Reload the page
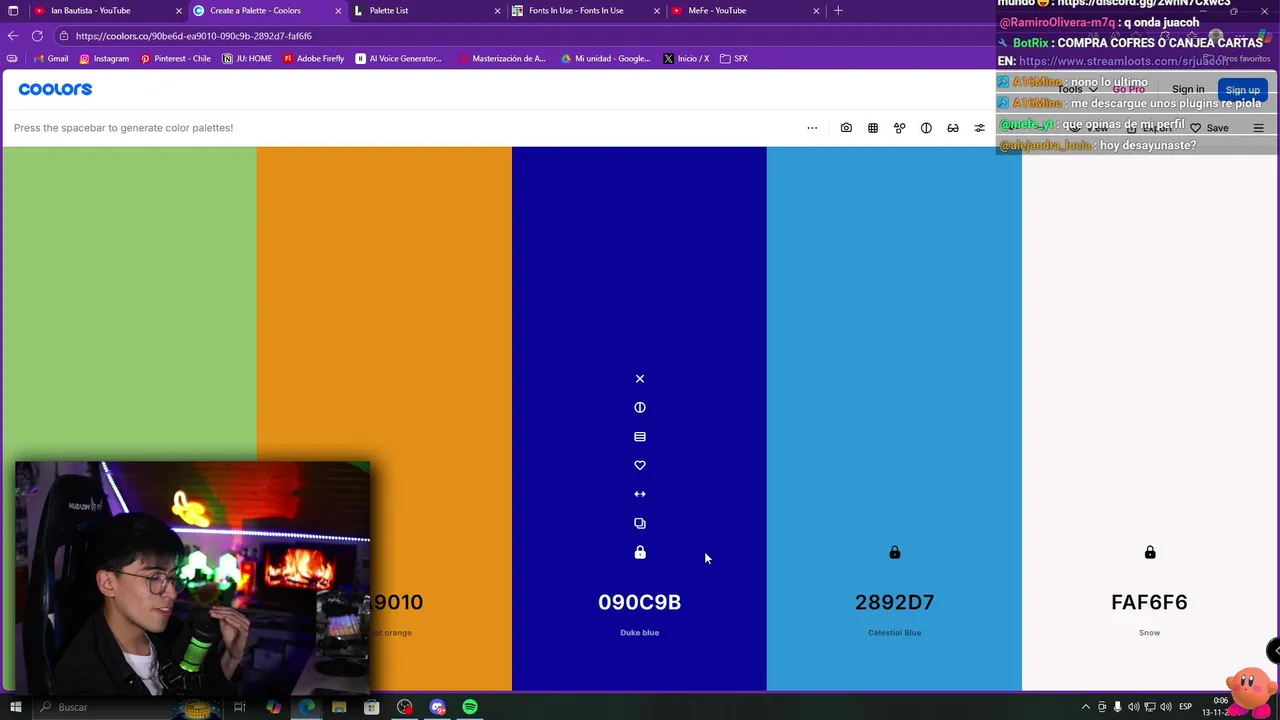The image size is (1280, 720). 37,36
